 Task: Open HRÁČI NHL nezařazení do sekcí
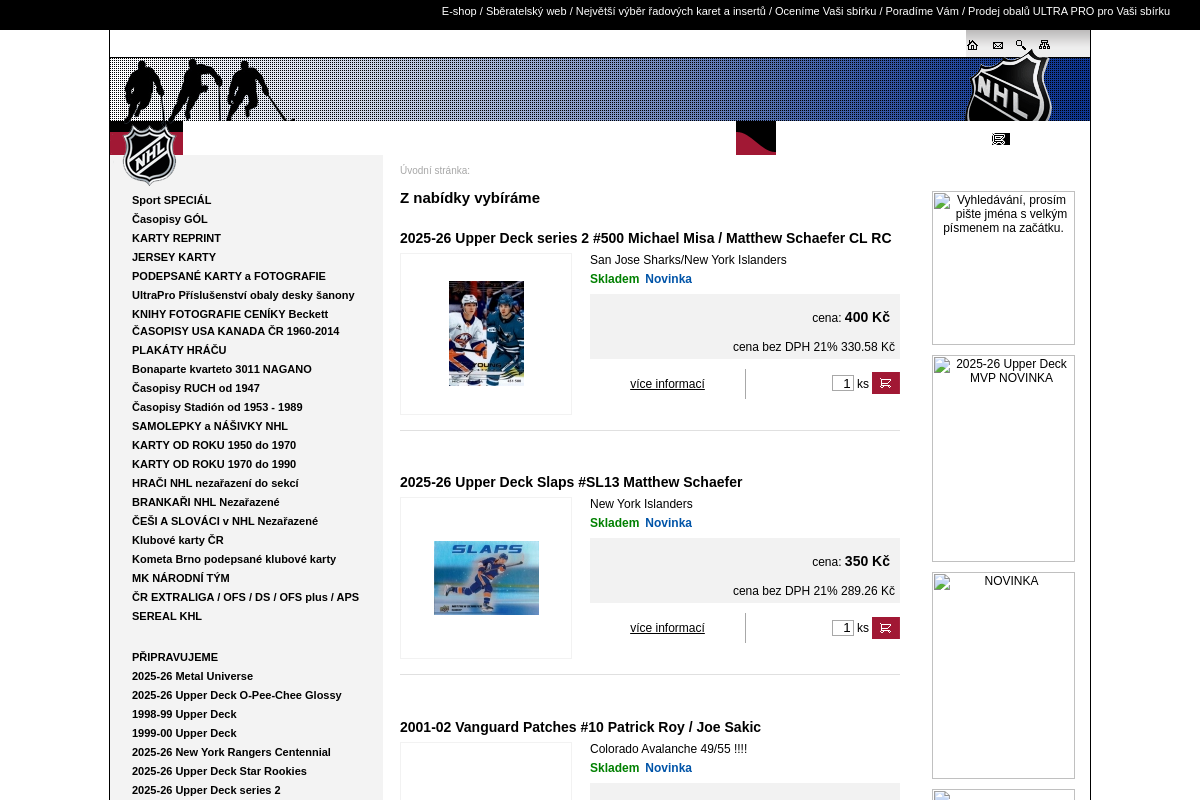215,483
